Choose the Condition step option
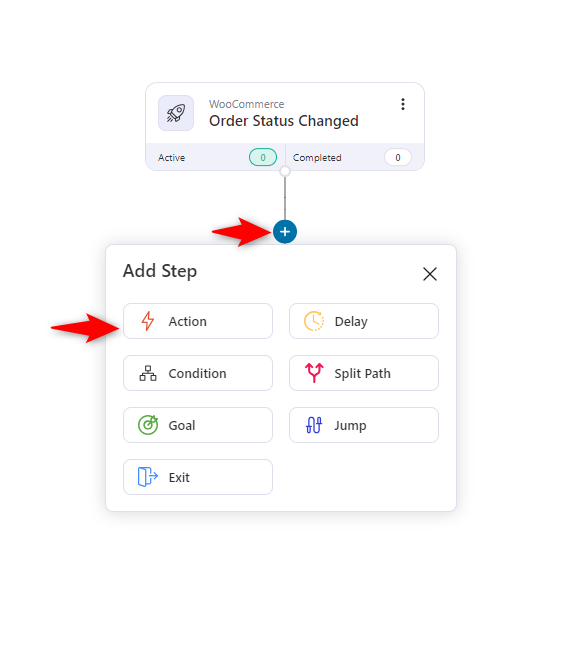 point(198,373)
